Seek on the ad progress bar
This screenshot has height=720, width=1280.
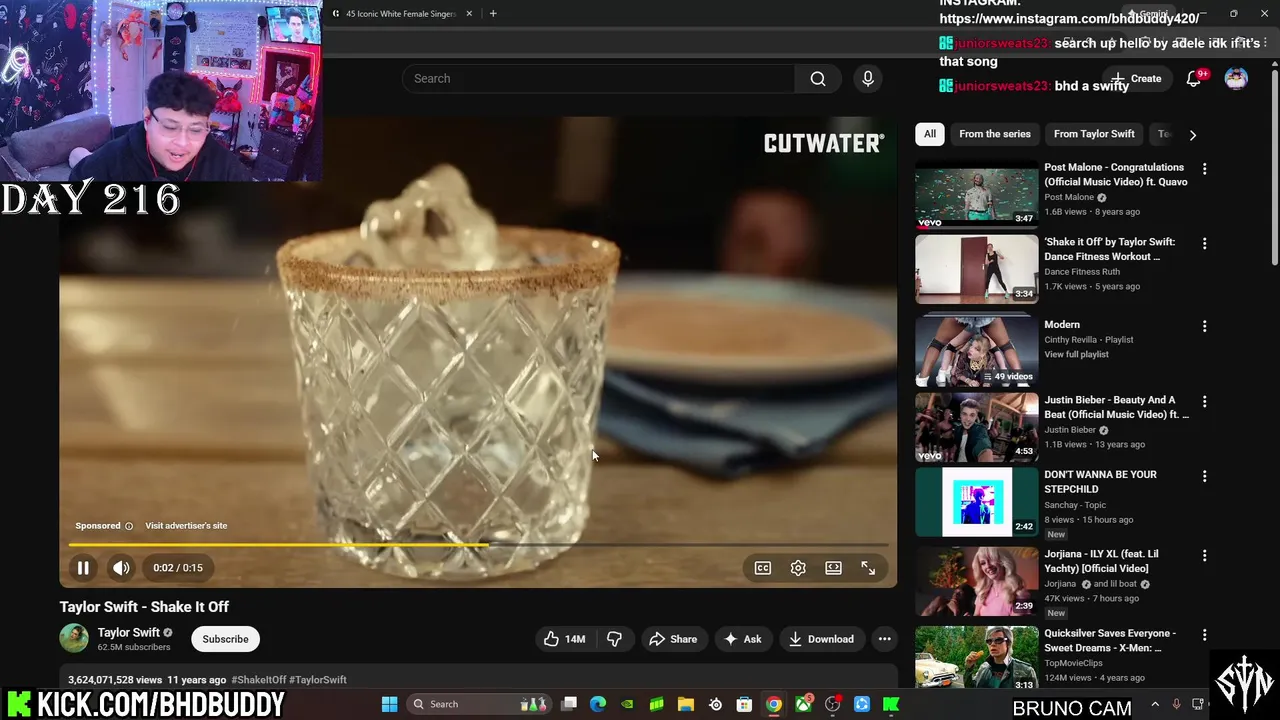coord(478,545)
